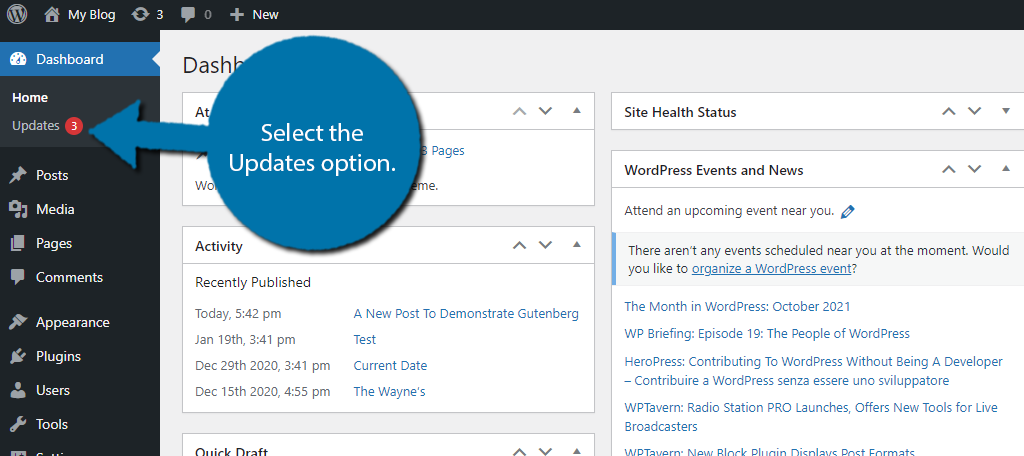The image size is (1024, 456).
Task: Click 'Today, 5:42 pm' timestamp
Action: (238, 314)
